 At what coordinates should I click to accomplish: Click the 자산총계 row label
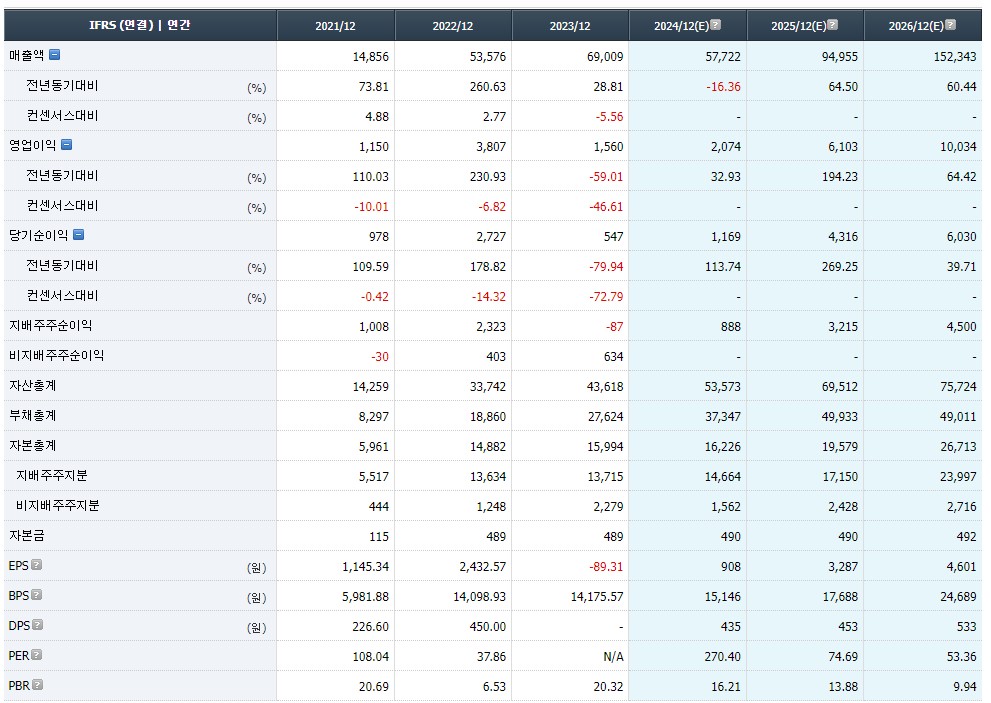pos(33,385)
